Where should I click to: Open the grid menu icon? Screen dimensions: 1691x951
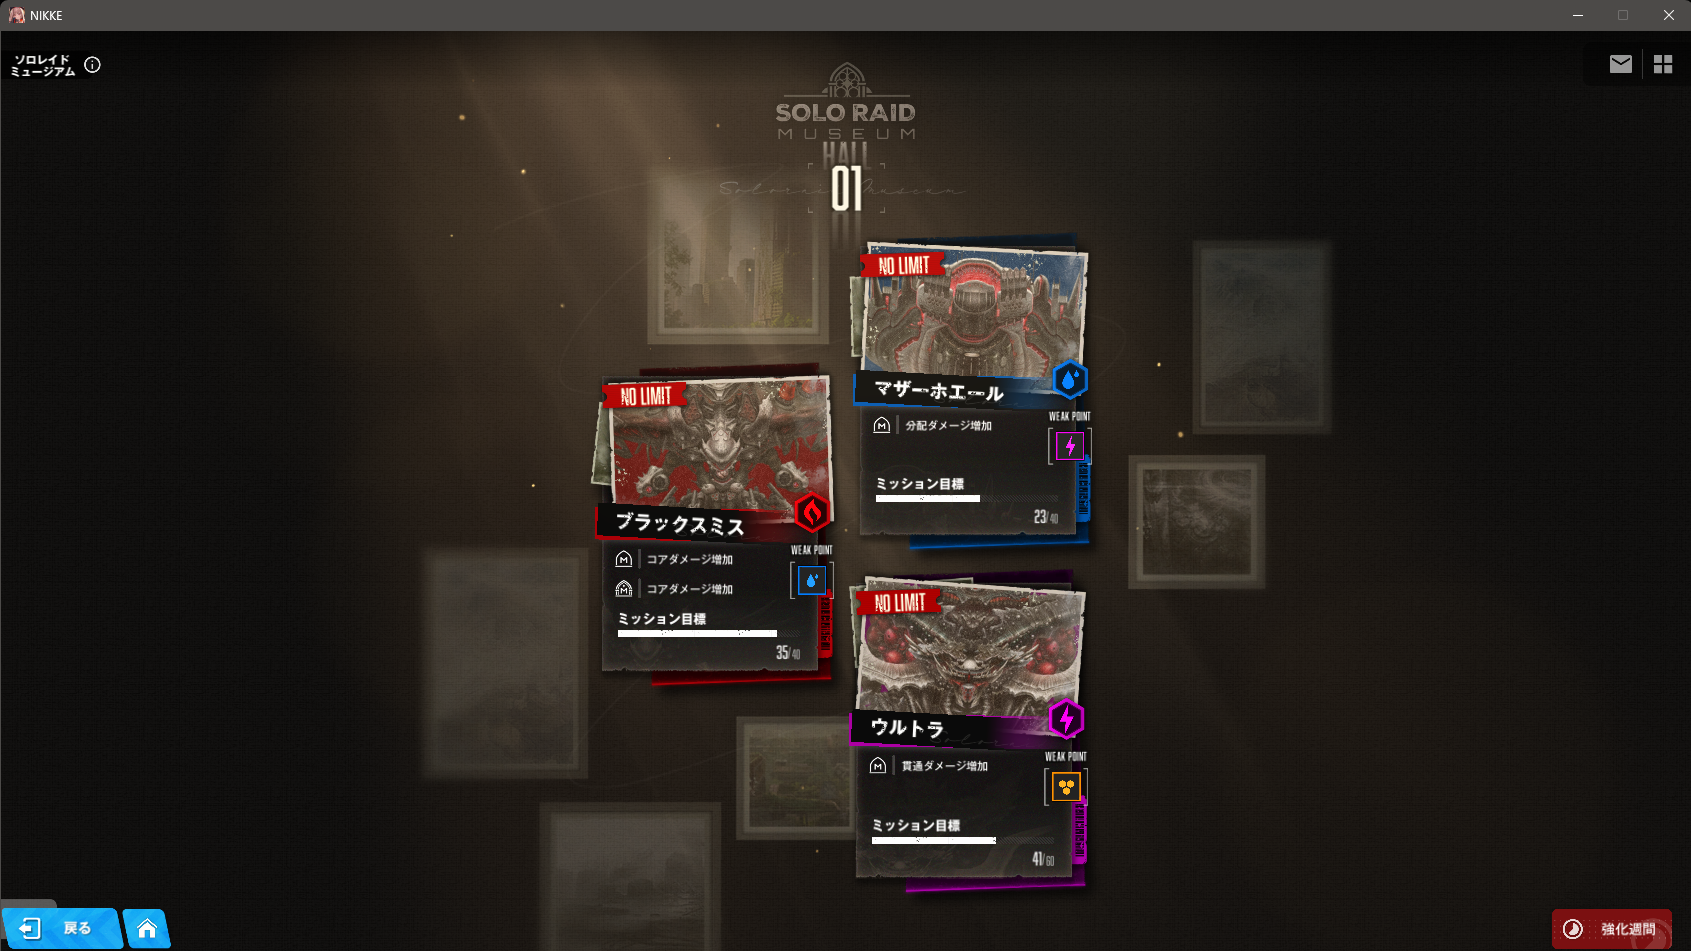[x=1663, y=64]
